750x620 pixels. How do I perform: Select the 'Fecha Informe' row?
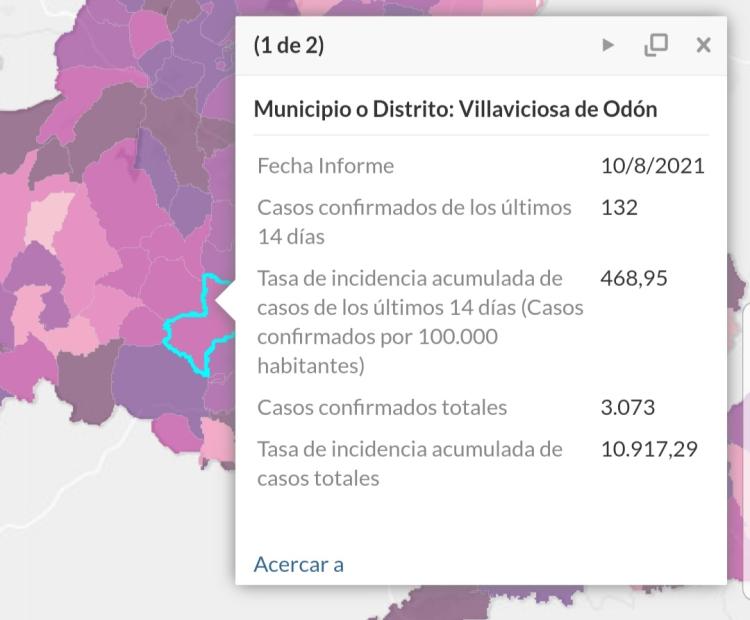click(x=481, y=166)
